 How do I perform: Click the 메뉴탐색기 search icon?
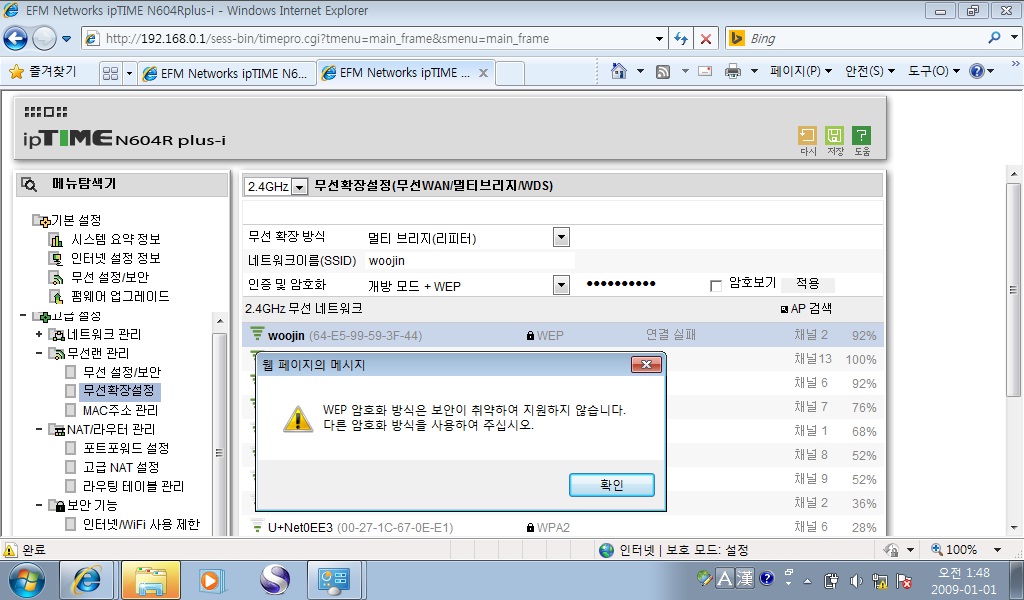point(29,184)
